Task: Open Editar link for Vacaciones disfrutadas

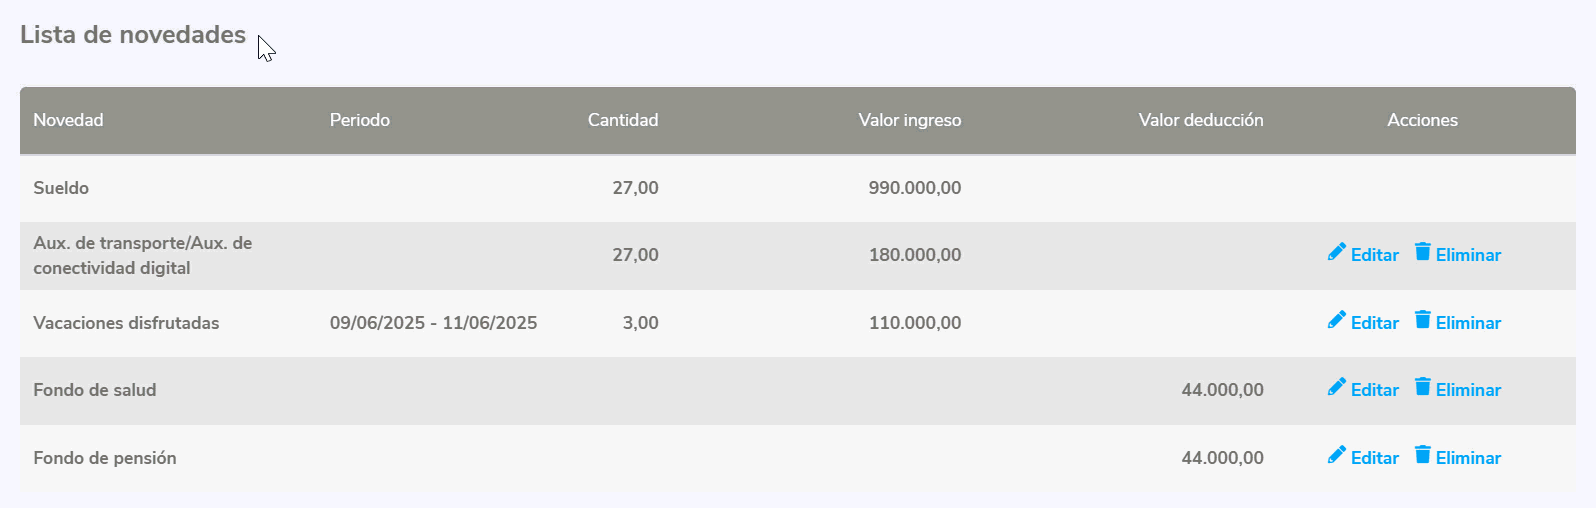Action: click(x=1374, y=323)
